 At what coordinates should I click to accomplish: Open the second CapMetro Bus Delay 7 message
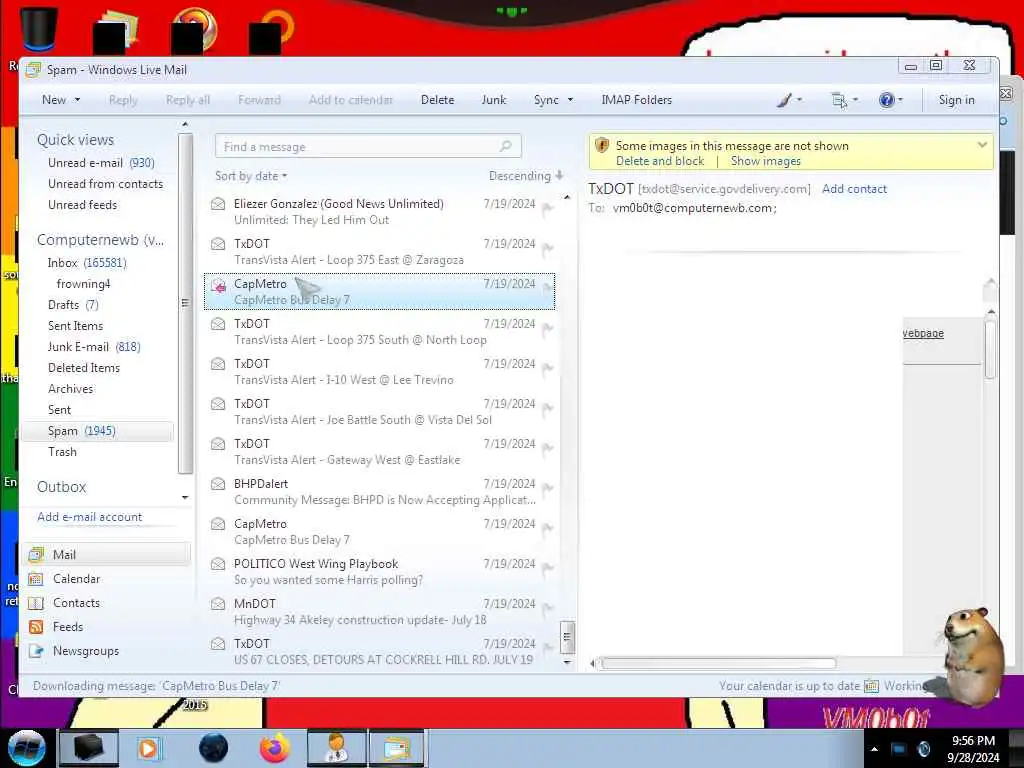pos(379,532)
